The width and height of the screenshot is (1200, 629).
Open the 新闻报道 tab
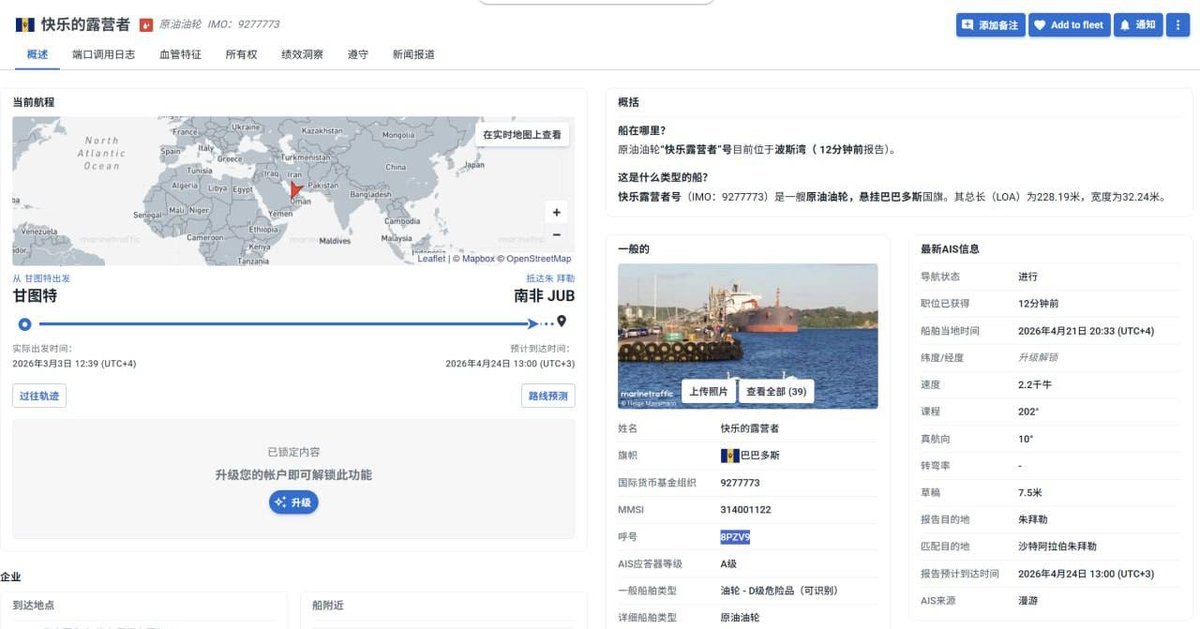[413, 54]
